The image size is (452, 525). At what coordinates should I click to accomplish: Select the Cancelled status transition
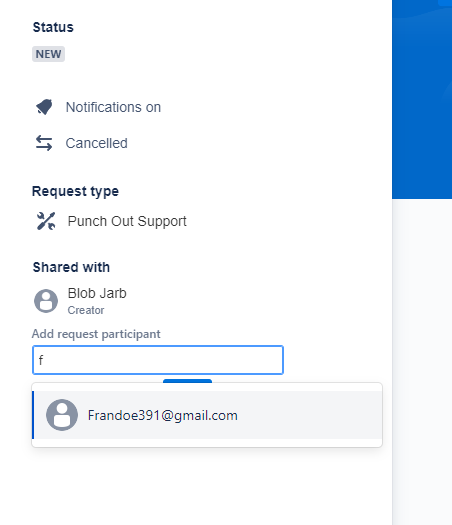96,143
